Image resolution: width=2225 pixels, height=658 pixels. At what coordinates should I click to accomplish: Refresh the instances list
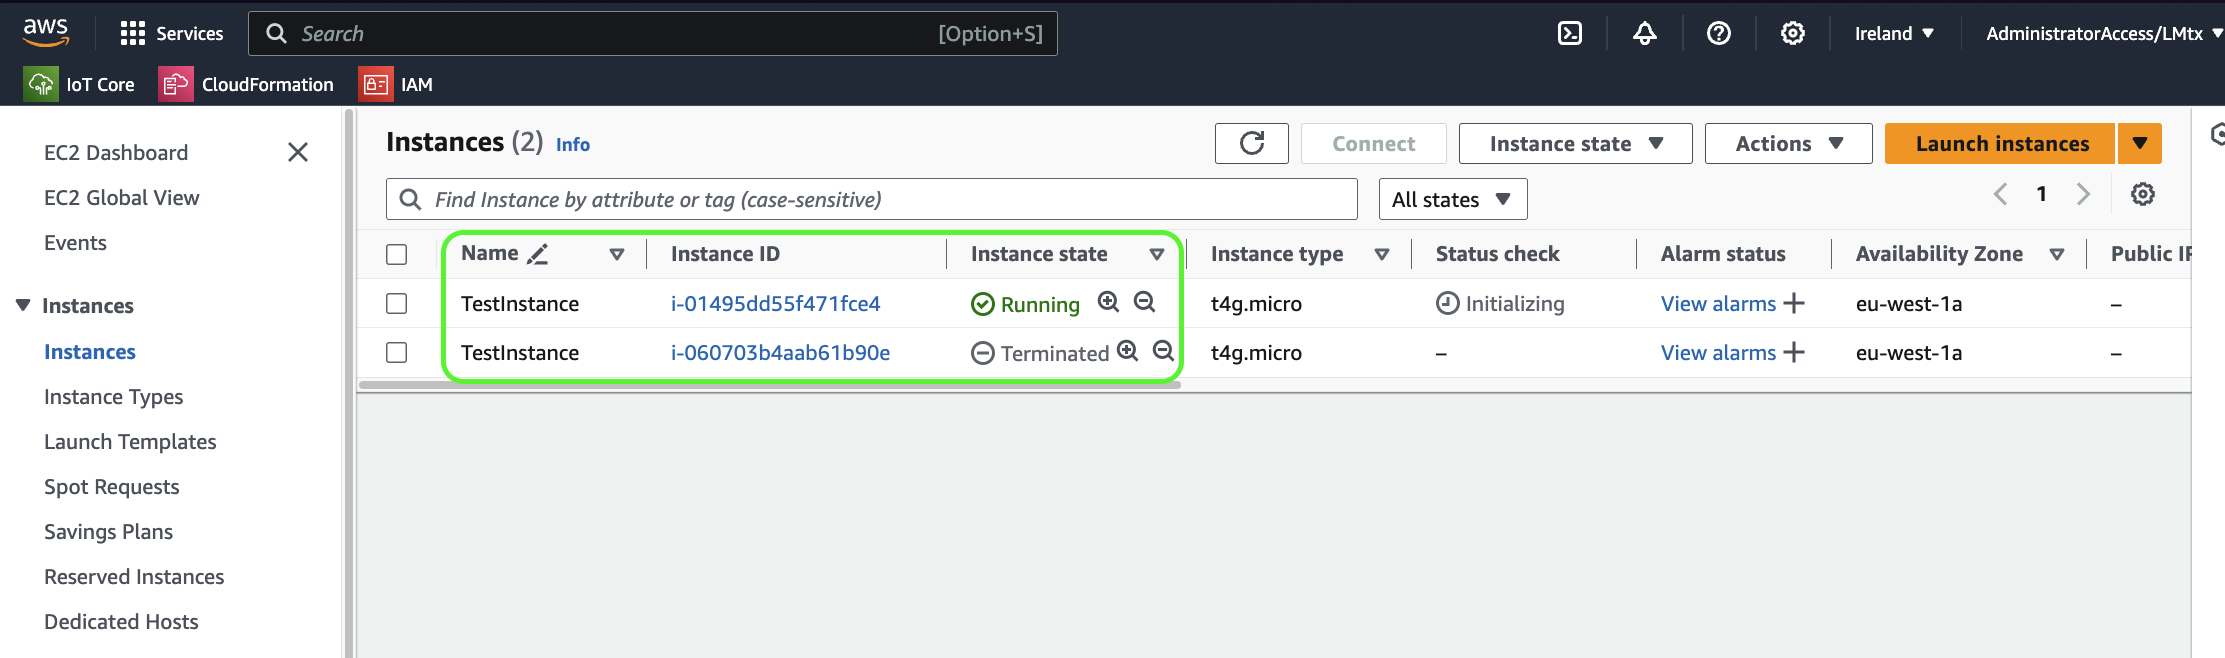coord(1252,143)
